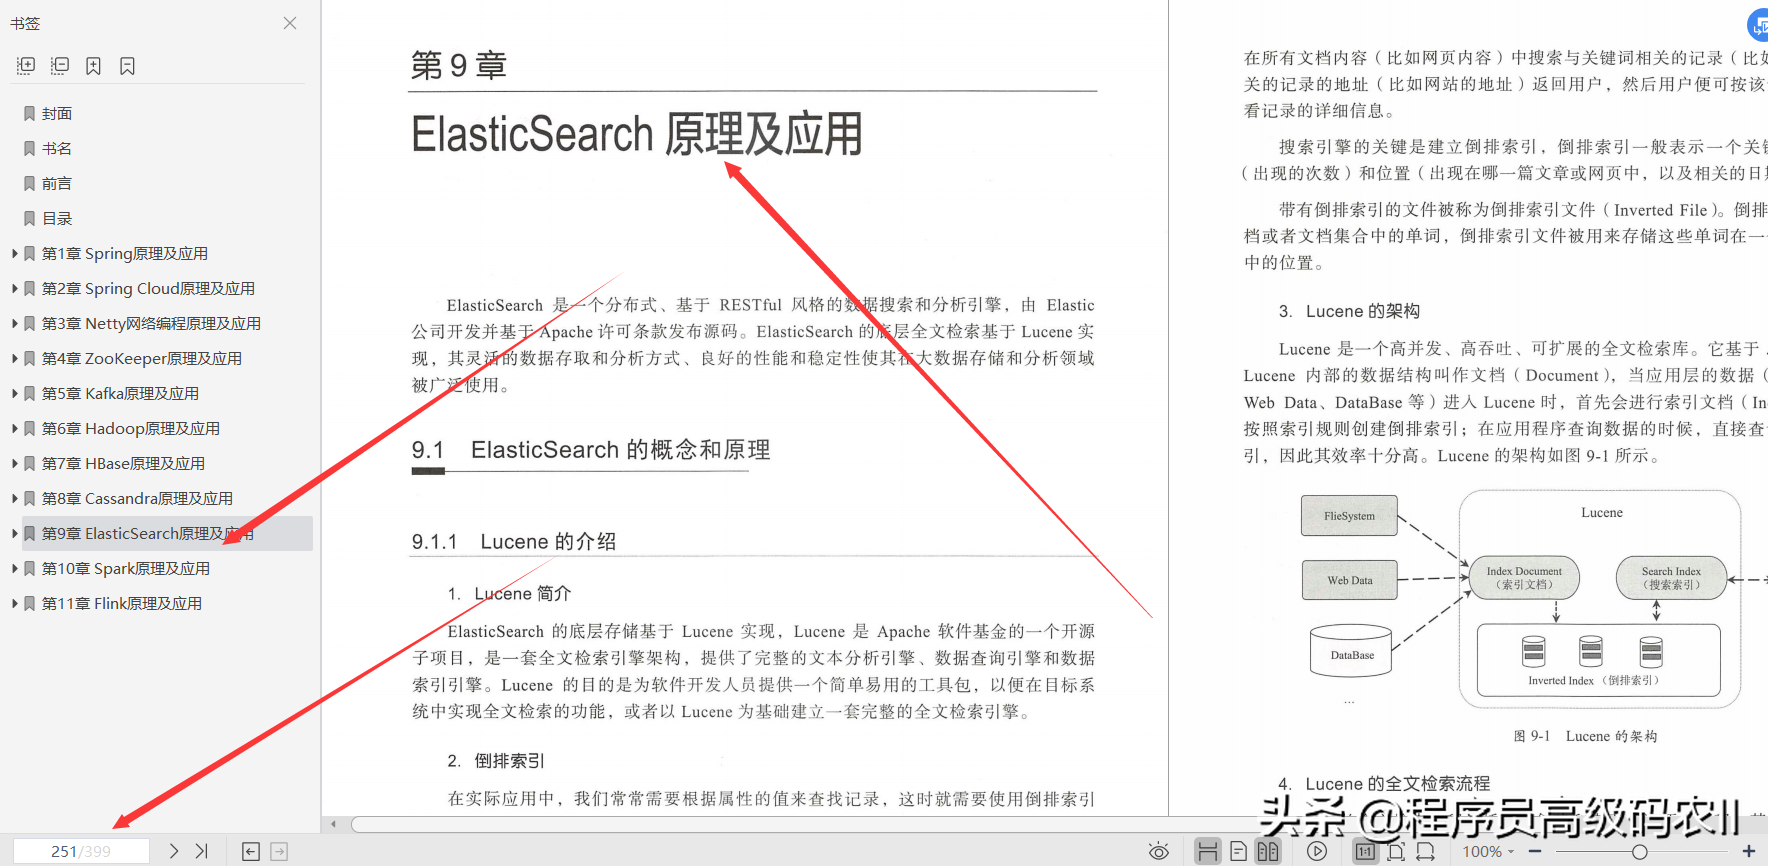Jump to 第2章 Spring Cloud原理及应用
This screenshot has height=866, width=1768.
(x=148, y=289)
